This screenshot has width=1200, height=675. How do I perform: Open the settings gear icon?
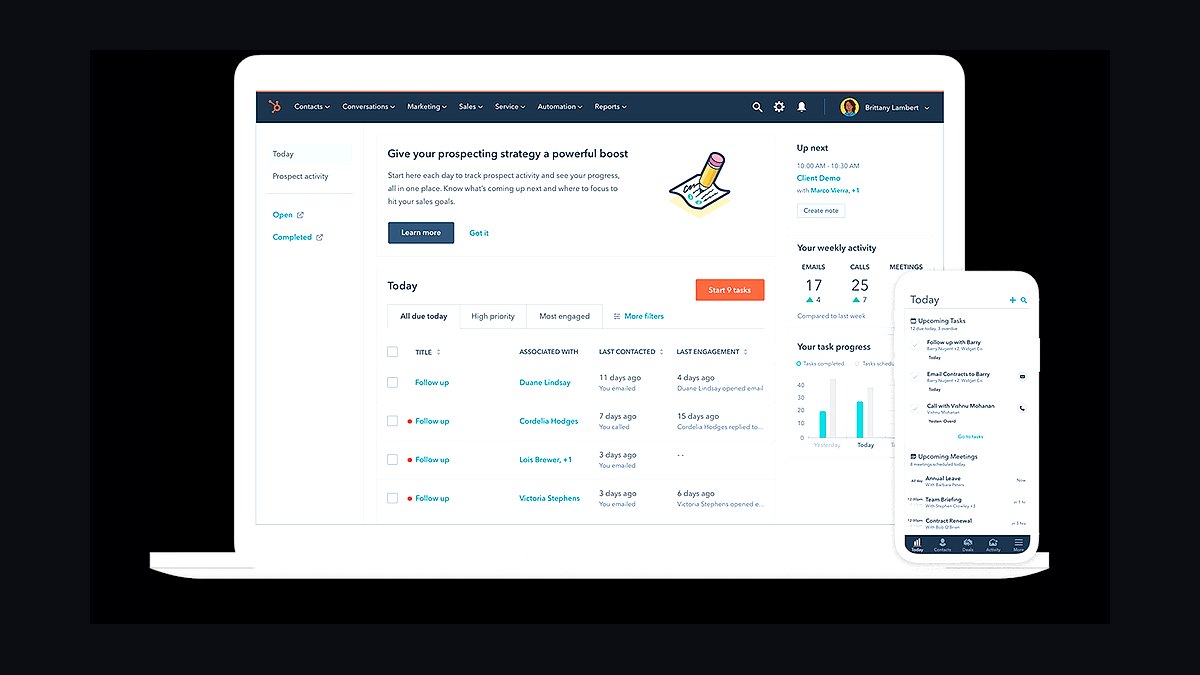click(779, 107)
